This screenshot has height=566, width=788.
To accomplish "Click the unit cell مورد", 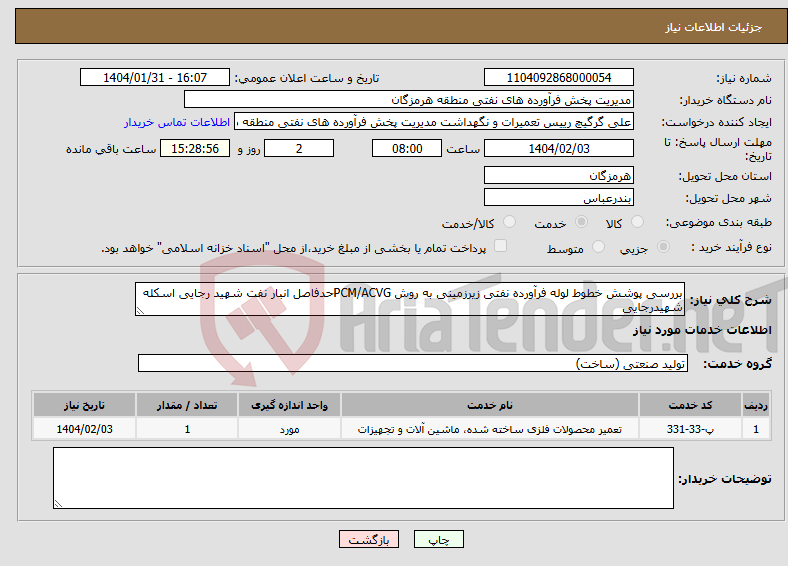I will (289, 429).
